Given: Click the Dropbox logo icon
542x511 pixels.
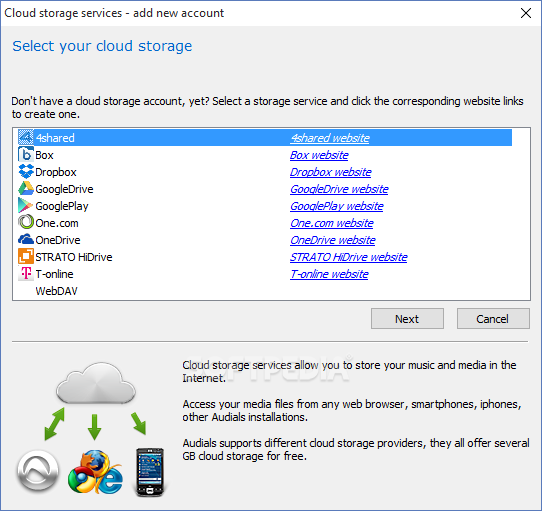Looking at the screenshot, I should 26,171.
